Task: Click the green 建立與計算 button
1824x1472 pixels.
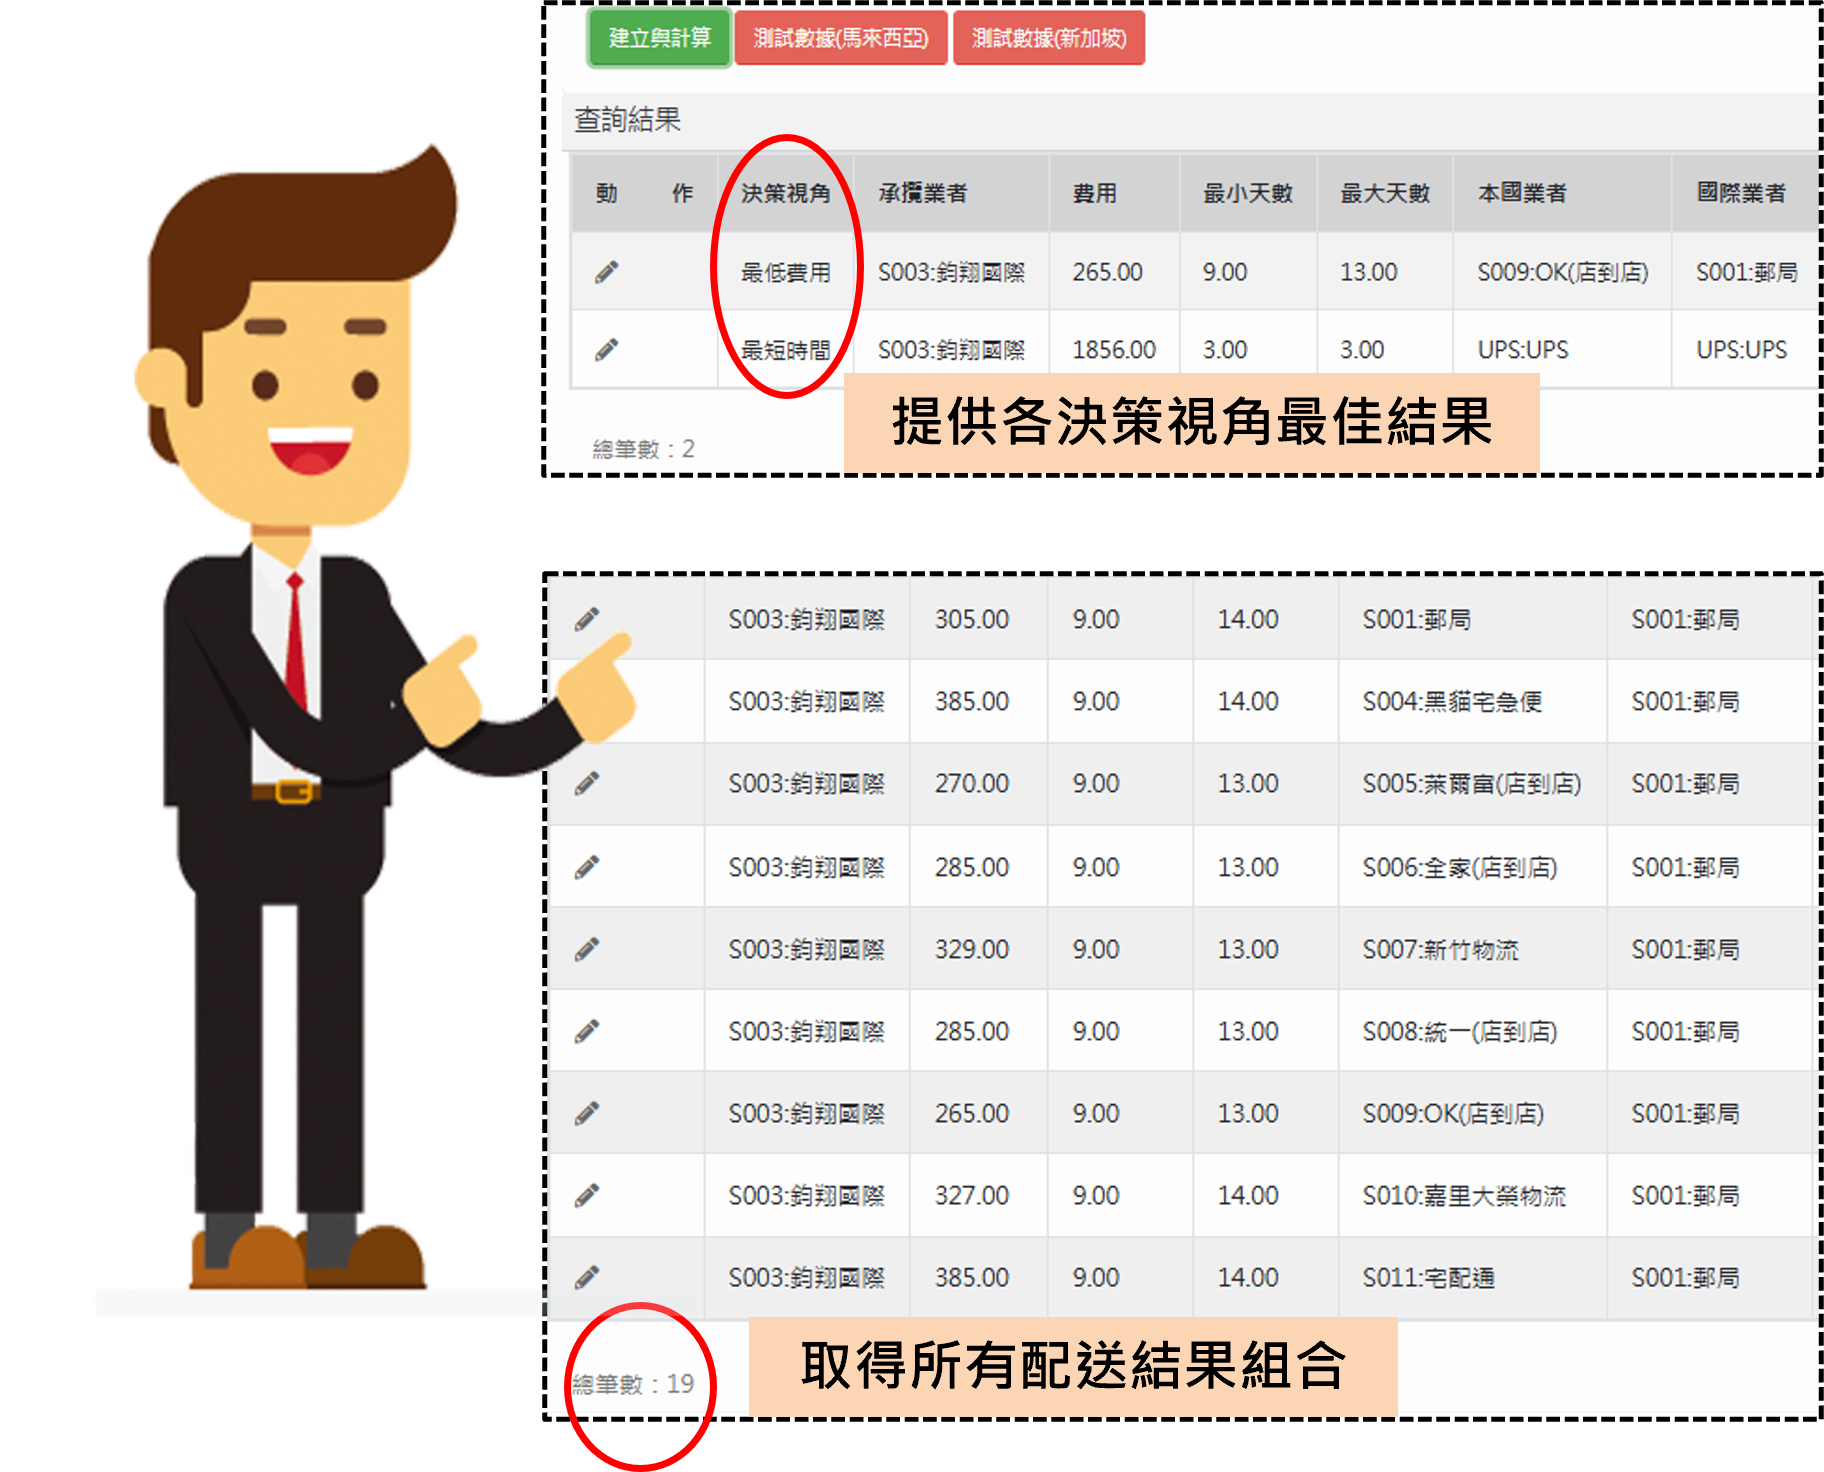Action: [x=659, y=38]
